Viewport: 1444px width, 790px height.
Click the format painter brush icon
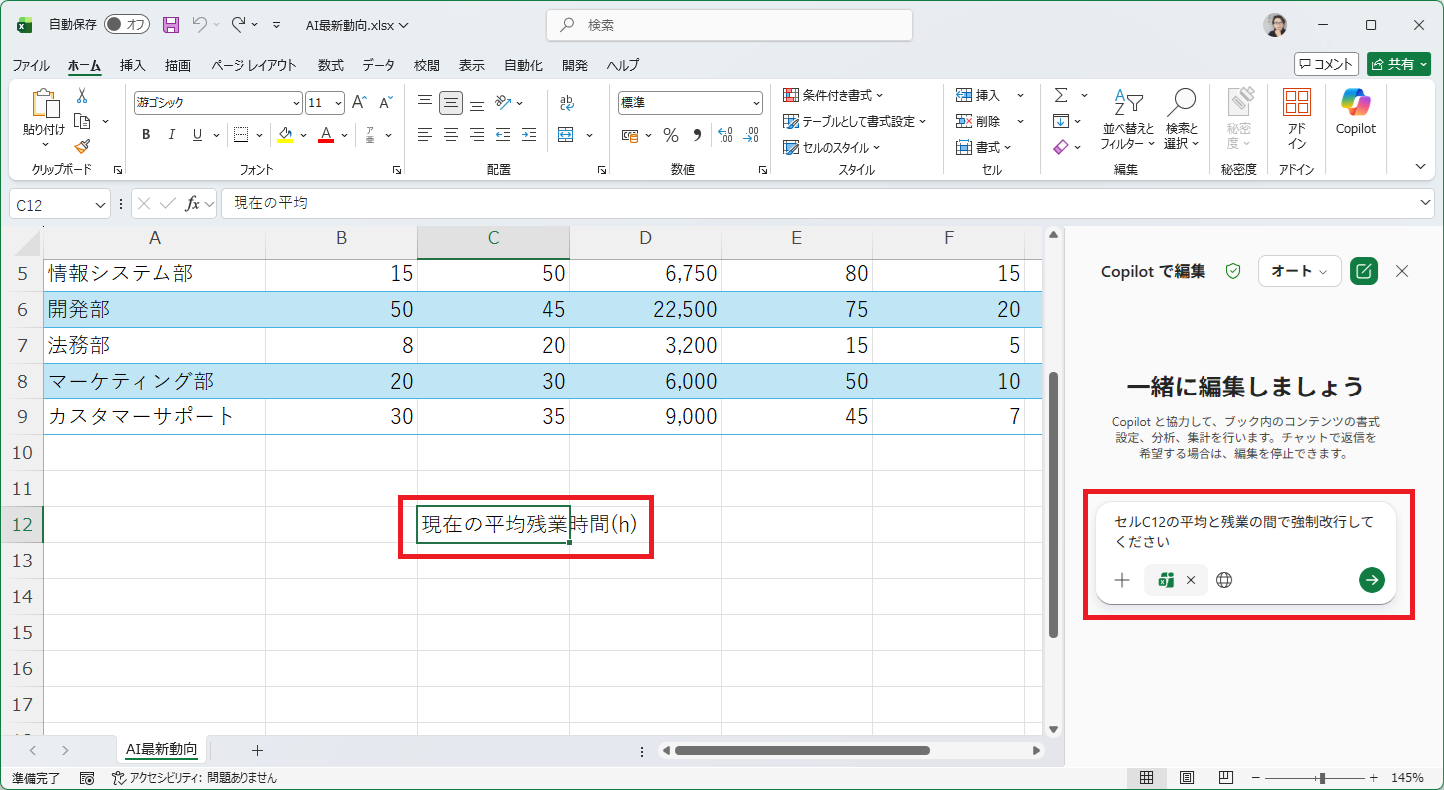tap(82, 146)
